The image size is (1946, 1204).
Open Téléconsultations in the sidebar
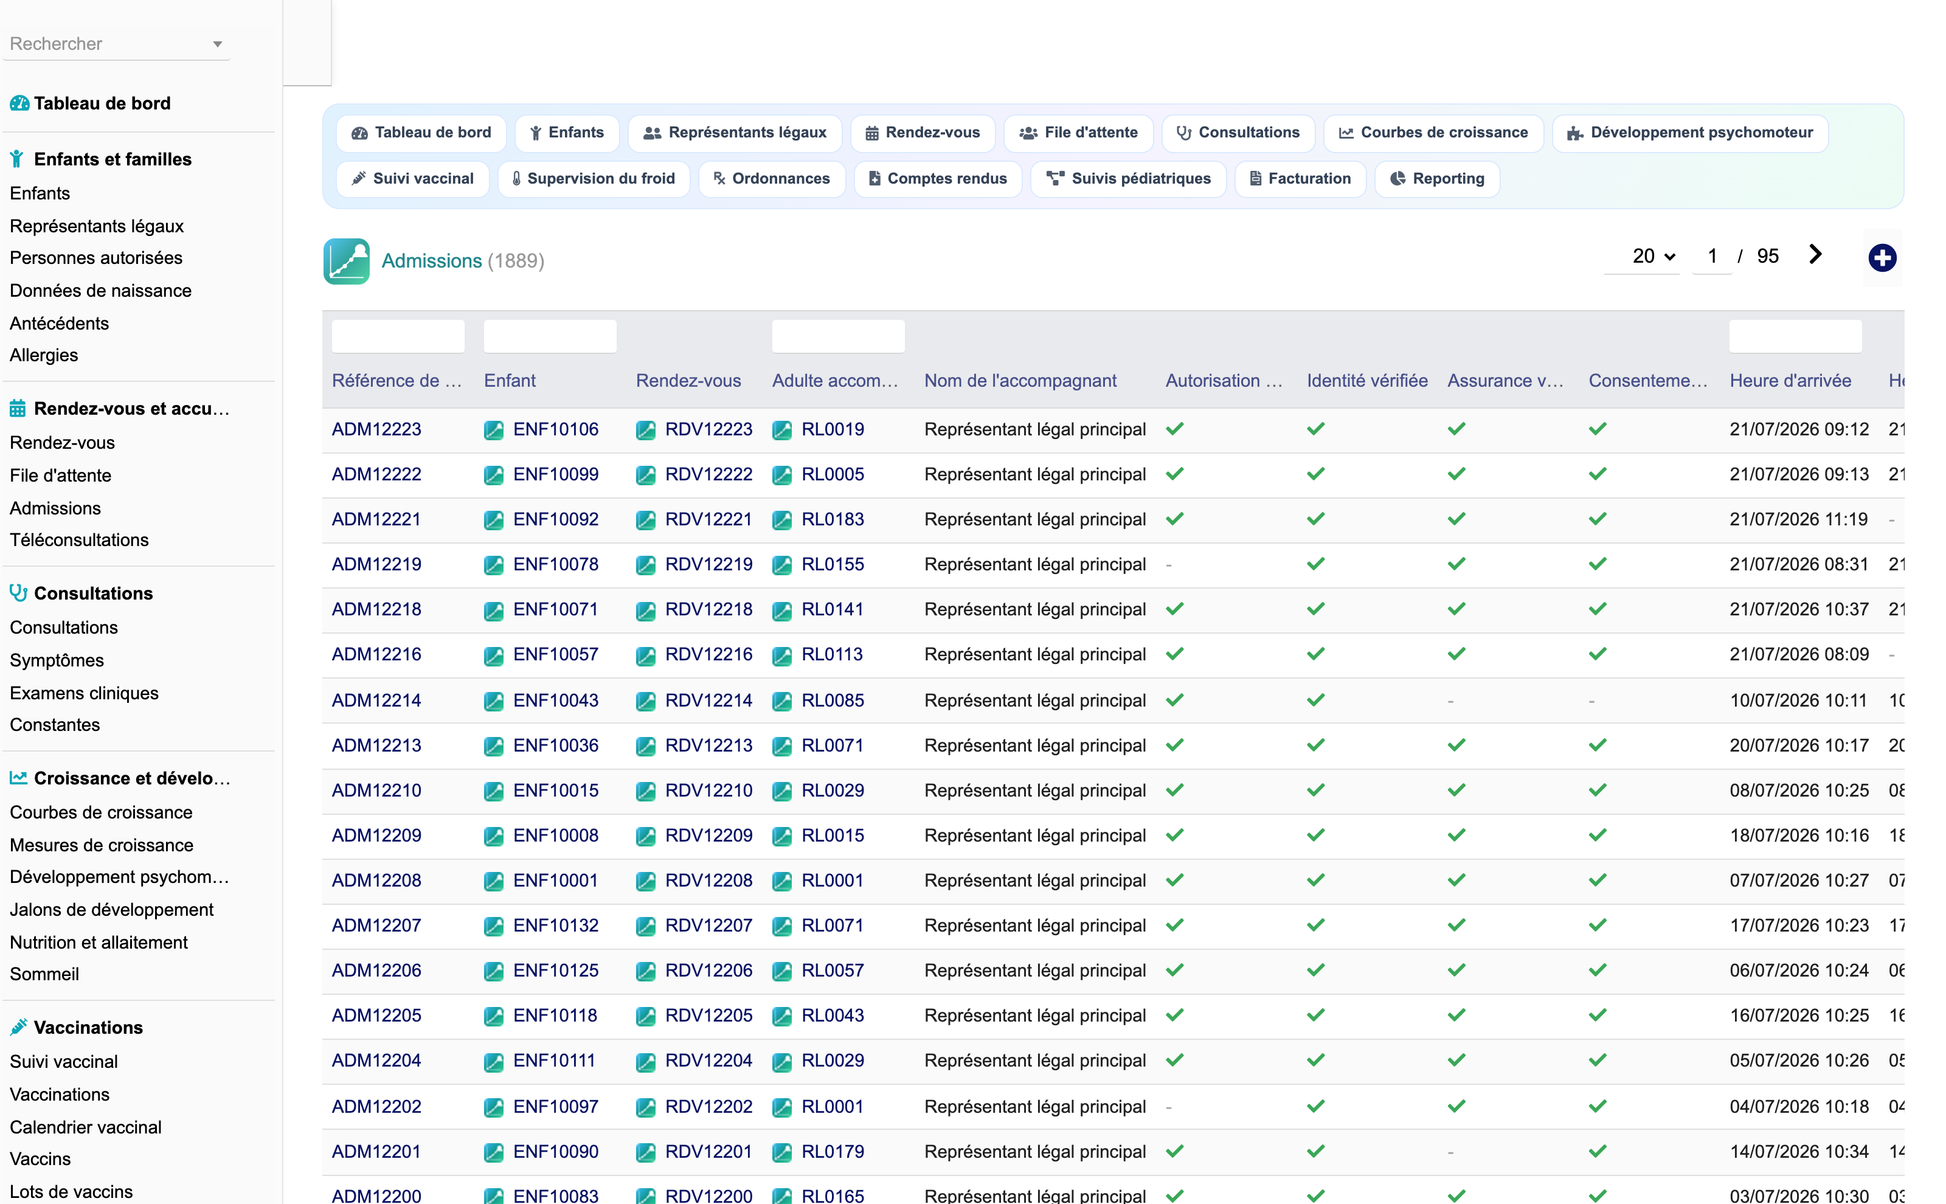click(x=79, y=540)
